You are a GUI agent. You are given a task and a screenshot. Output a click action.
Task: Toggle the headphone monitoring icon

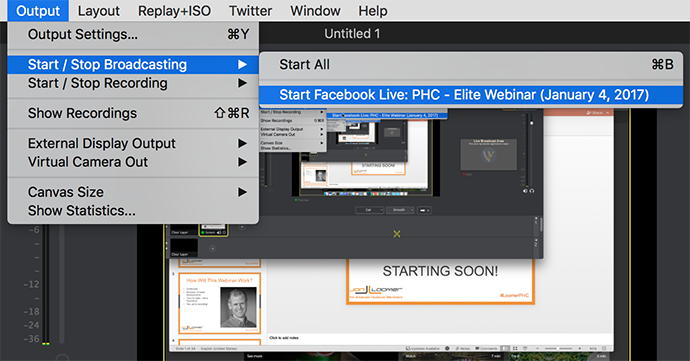532,191
